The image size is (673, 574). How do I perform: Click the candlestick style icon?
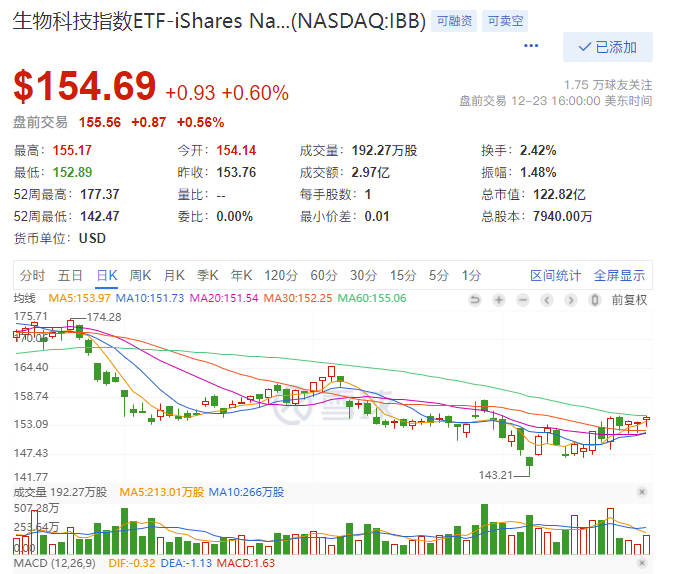pyautogui.click(x=595, y=300)
